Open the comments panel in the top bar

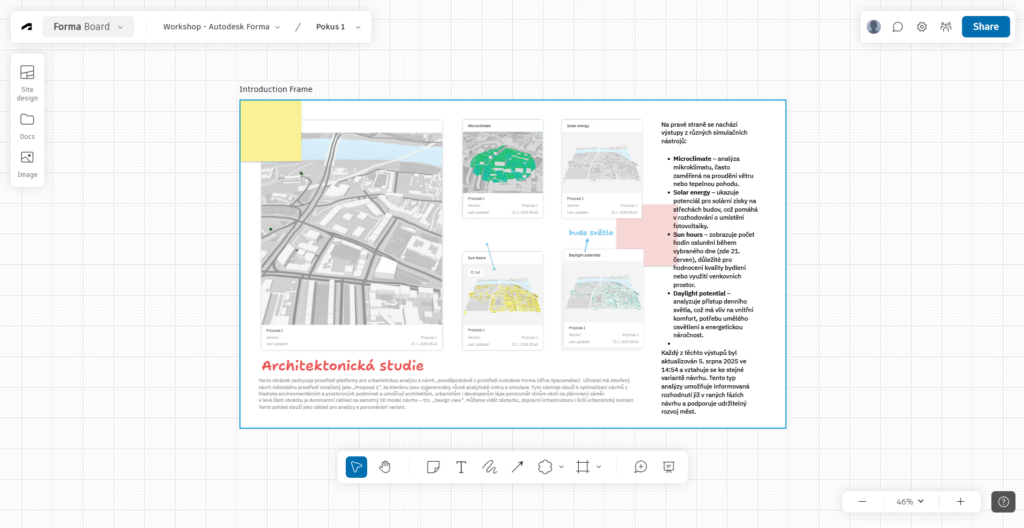click(x=898, y=27)
